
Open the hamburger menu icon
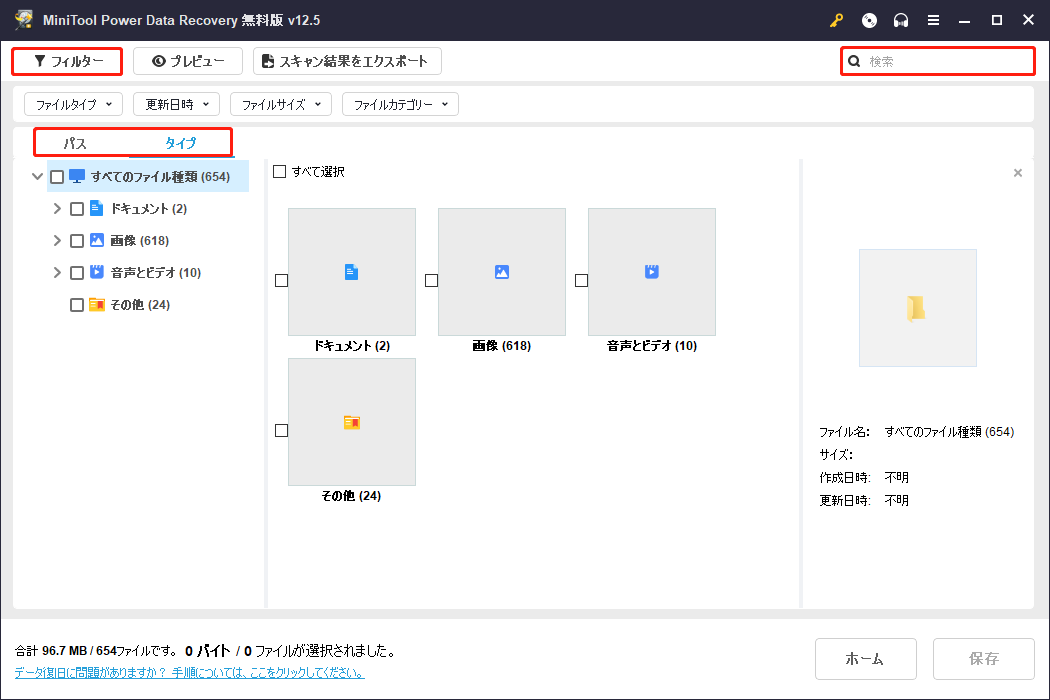[933, 20]
